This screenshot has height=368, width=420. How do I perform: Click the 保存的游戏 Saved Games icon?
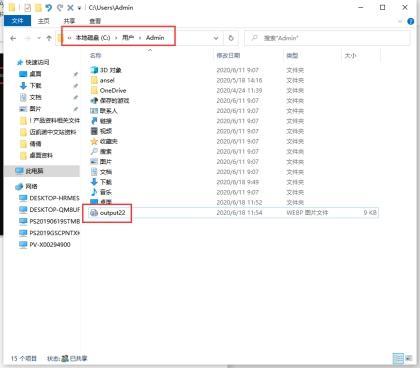tap(94, 100)
